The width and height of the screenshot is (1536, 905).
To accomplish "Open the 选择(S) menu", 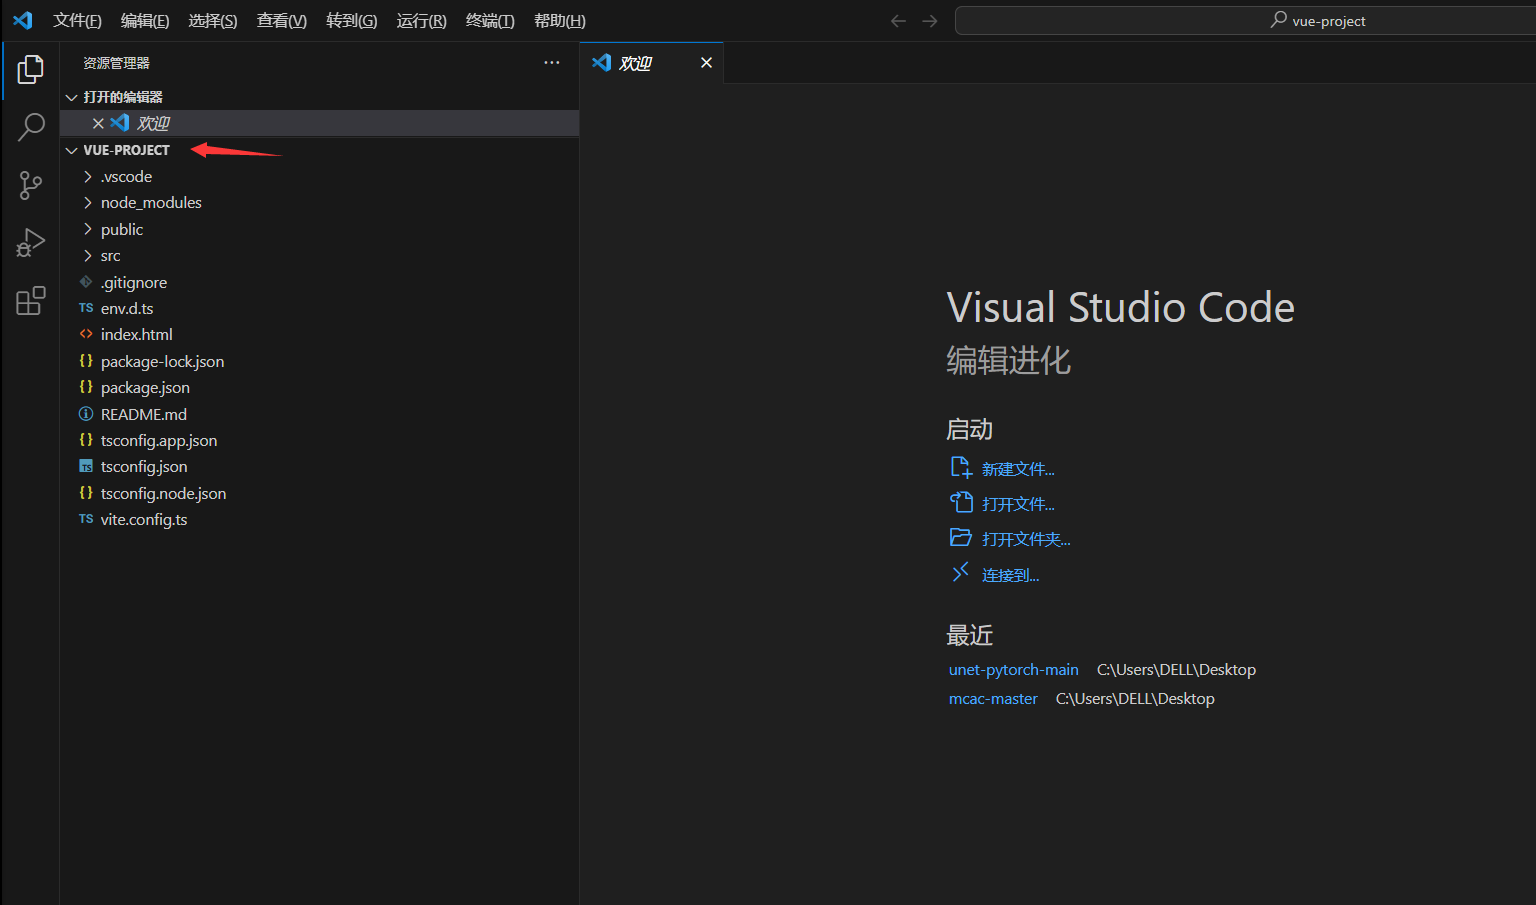I will (x=213, y=21).
